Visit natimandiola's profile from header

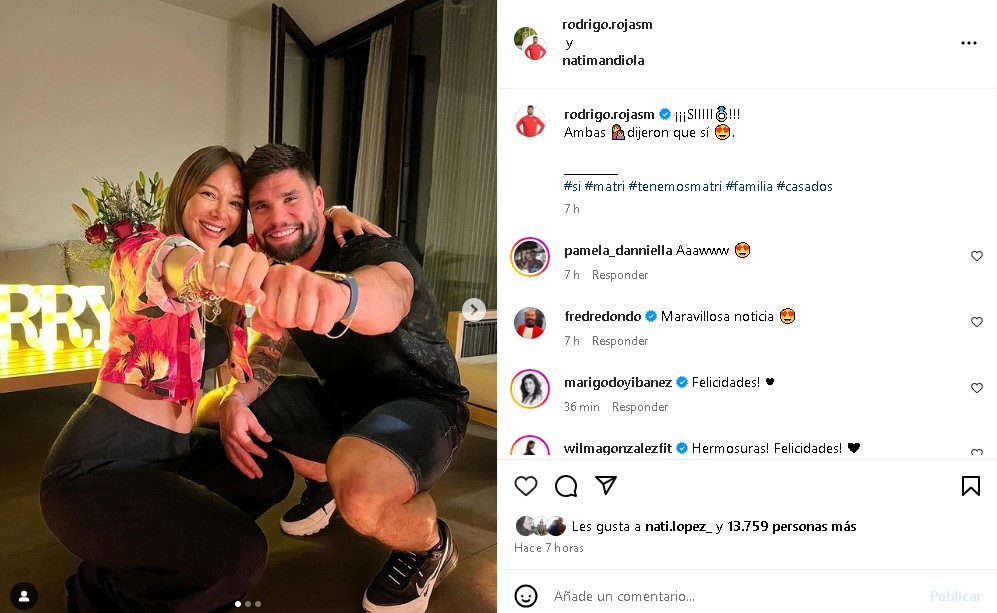point(603,60)
